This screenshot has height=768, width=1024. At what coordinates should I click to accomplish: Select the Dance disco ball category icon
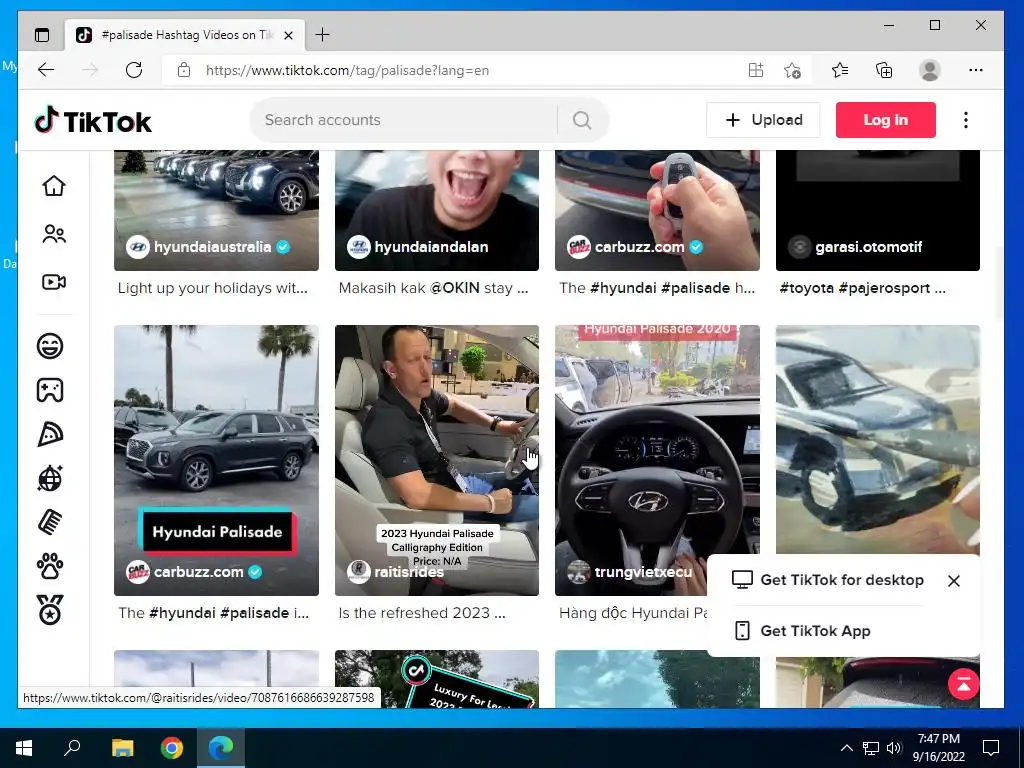click(50, 478)
